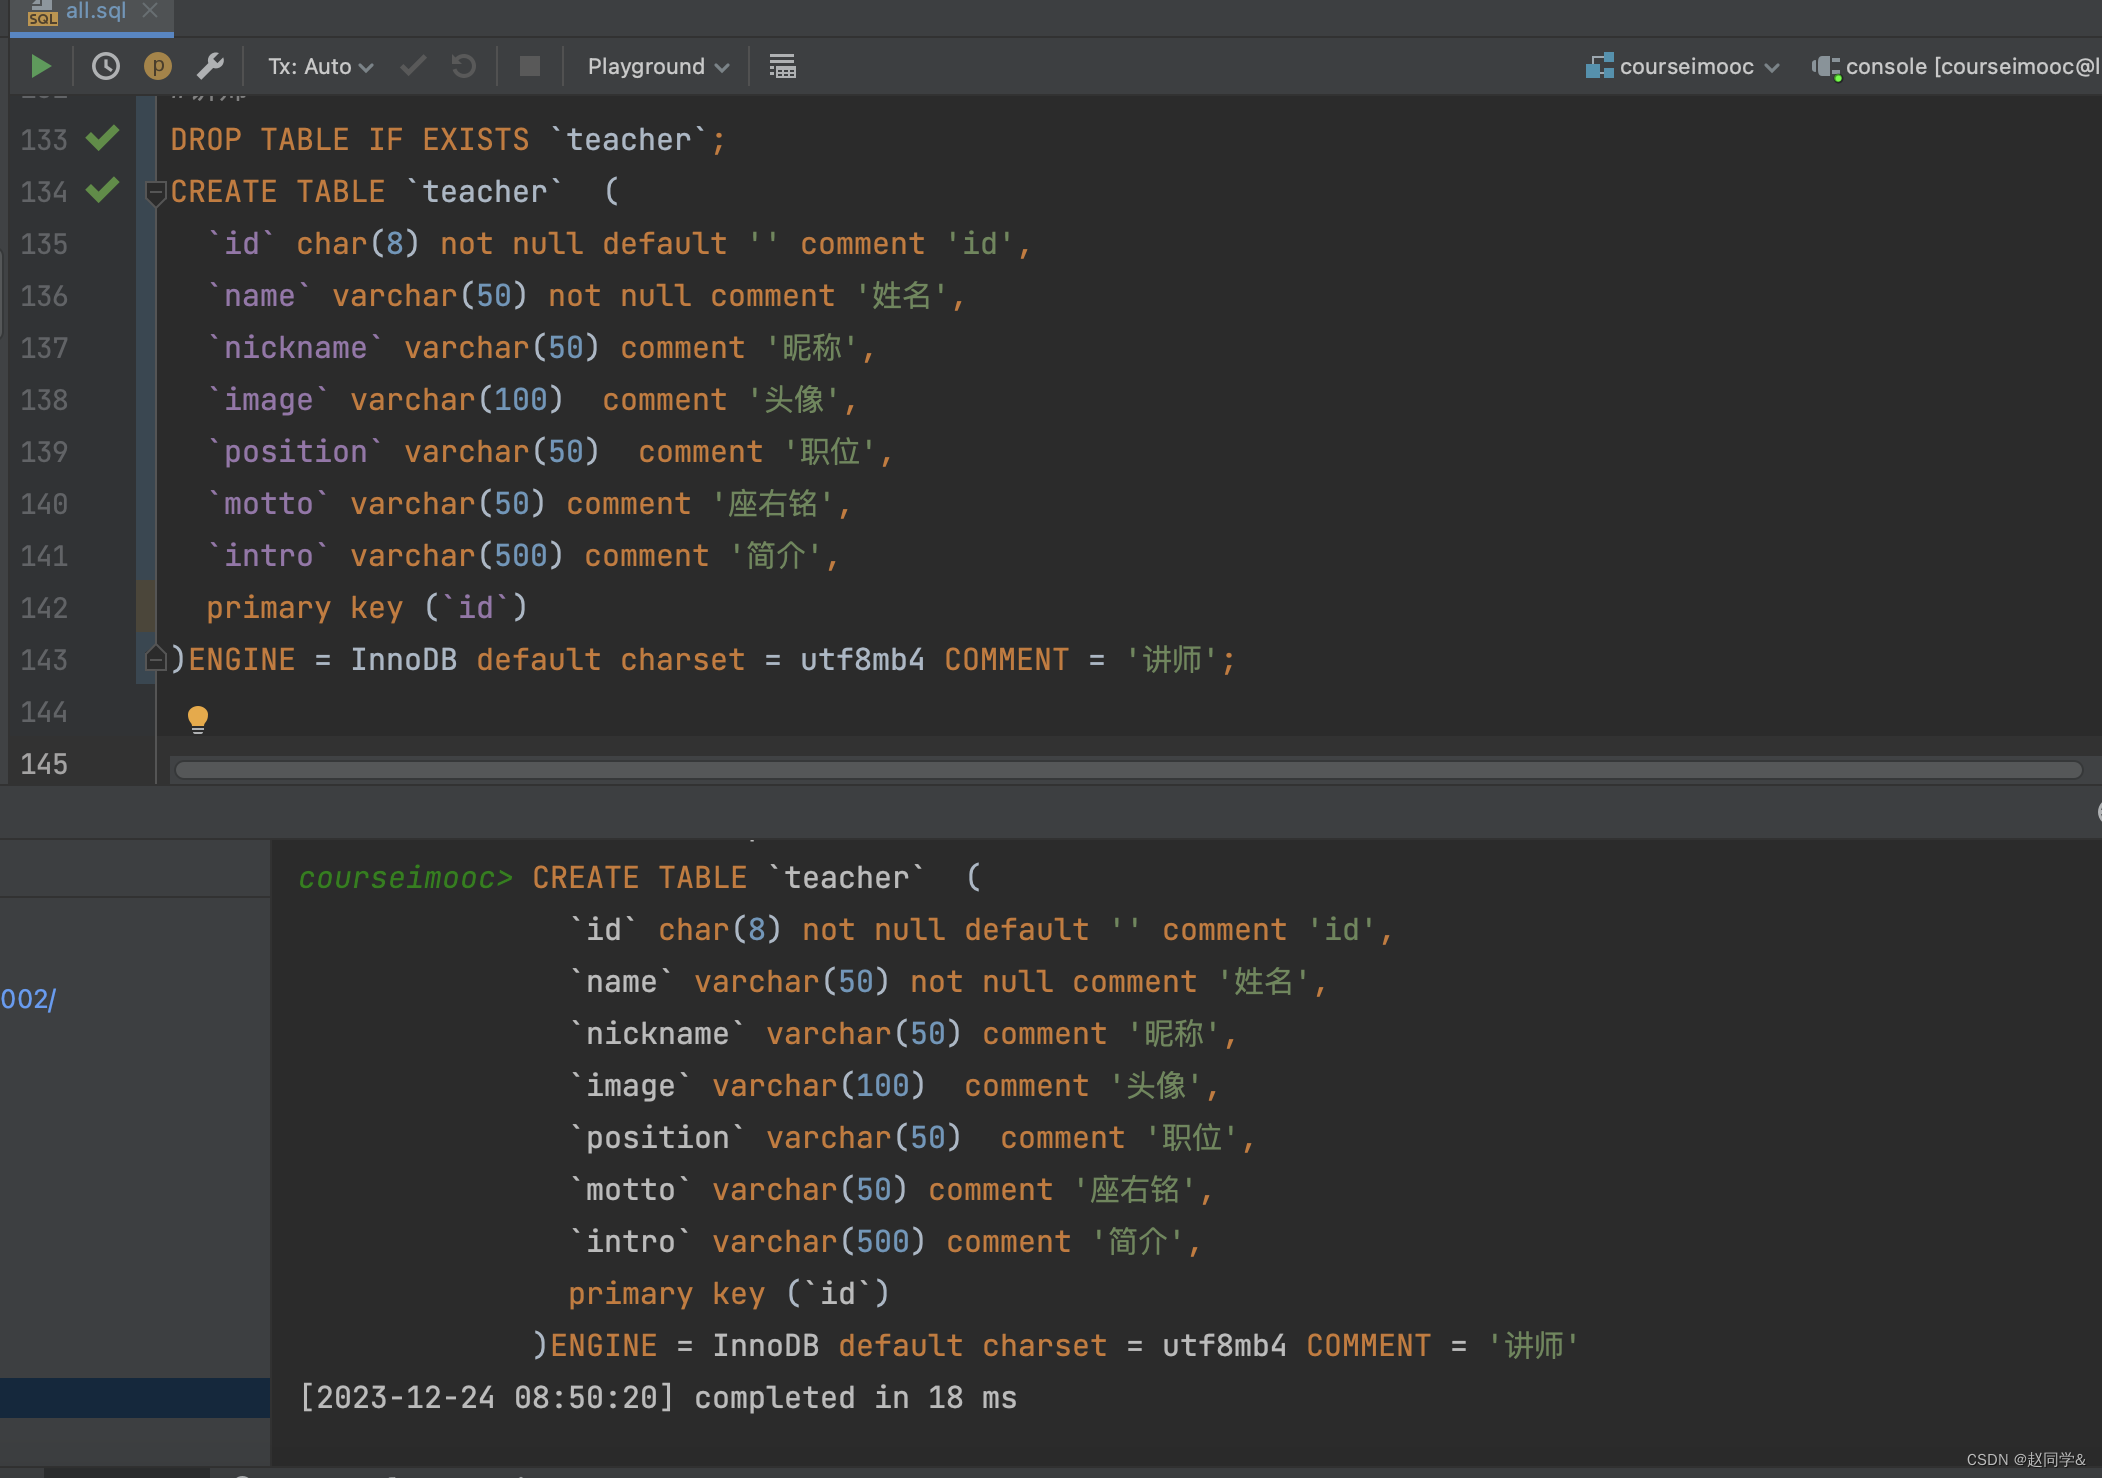The width and height of the screenshot is (2102, 1478).
Task: Open the Playground resolve mode dropdown
Action: [658, 67]
